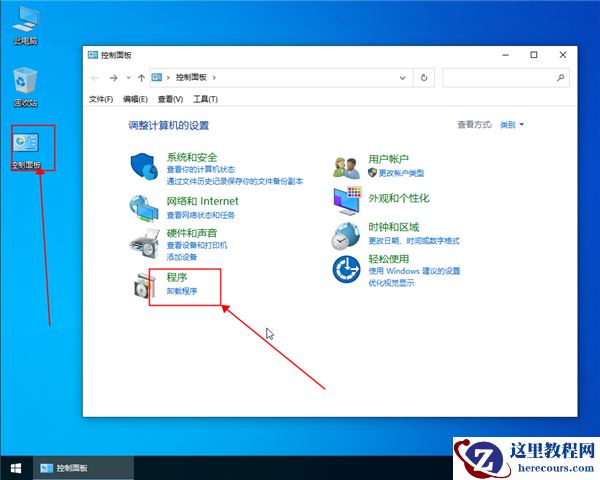Click the 控制面板 taskbar button
Viewport: 600px width, 480px height.
83,468
